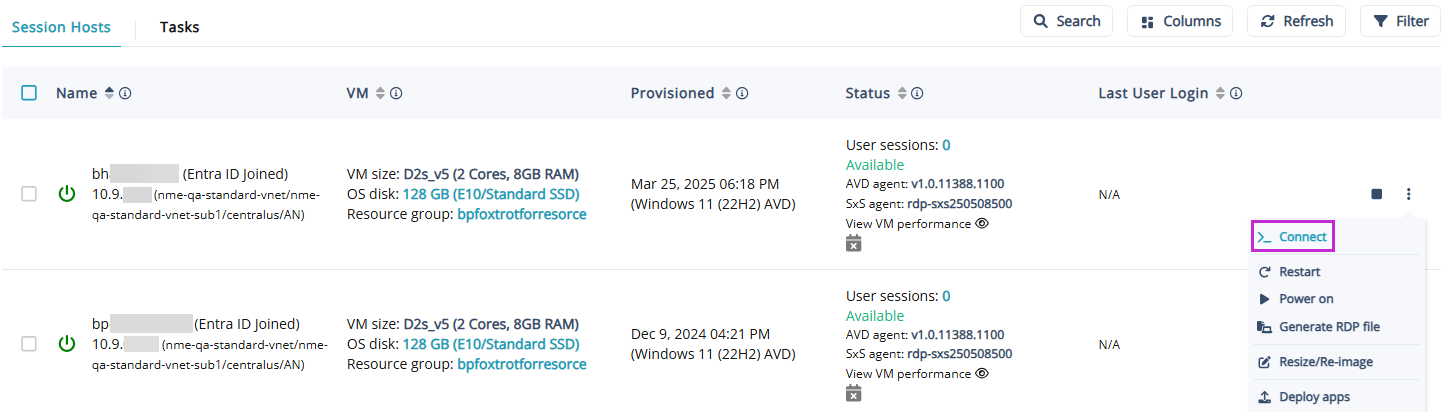Click the View VM performance eye icon, first row
The image size is (1445, 412).
[x=982, y=224]
